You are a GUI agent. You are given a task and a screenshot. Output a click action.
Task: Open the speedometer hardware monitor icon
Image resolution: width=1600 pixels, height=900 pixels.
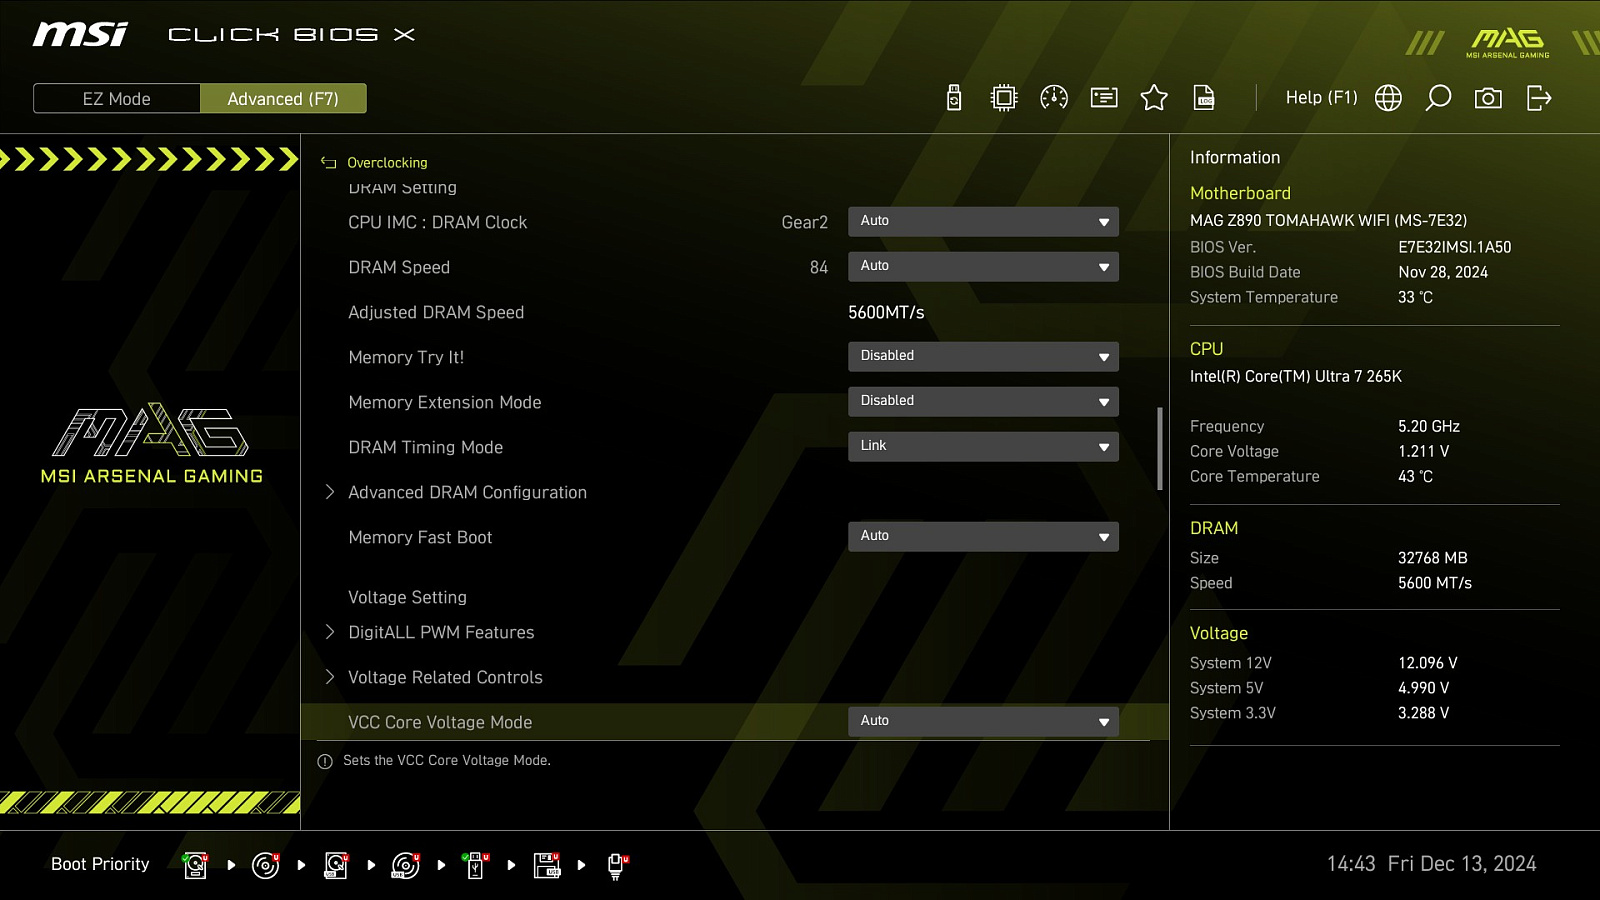[1054, 98]
